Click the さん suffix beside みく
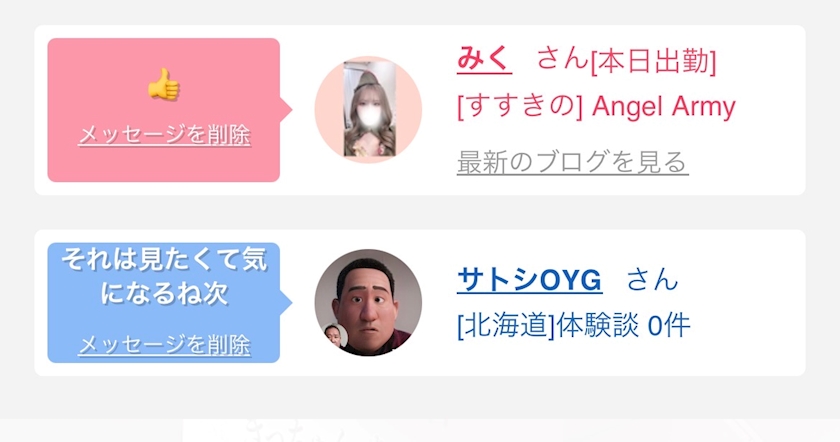The image size is (840, 442). pyautogui.click(x=562, y=58)
